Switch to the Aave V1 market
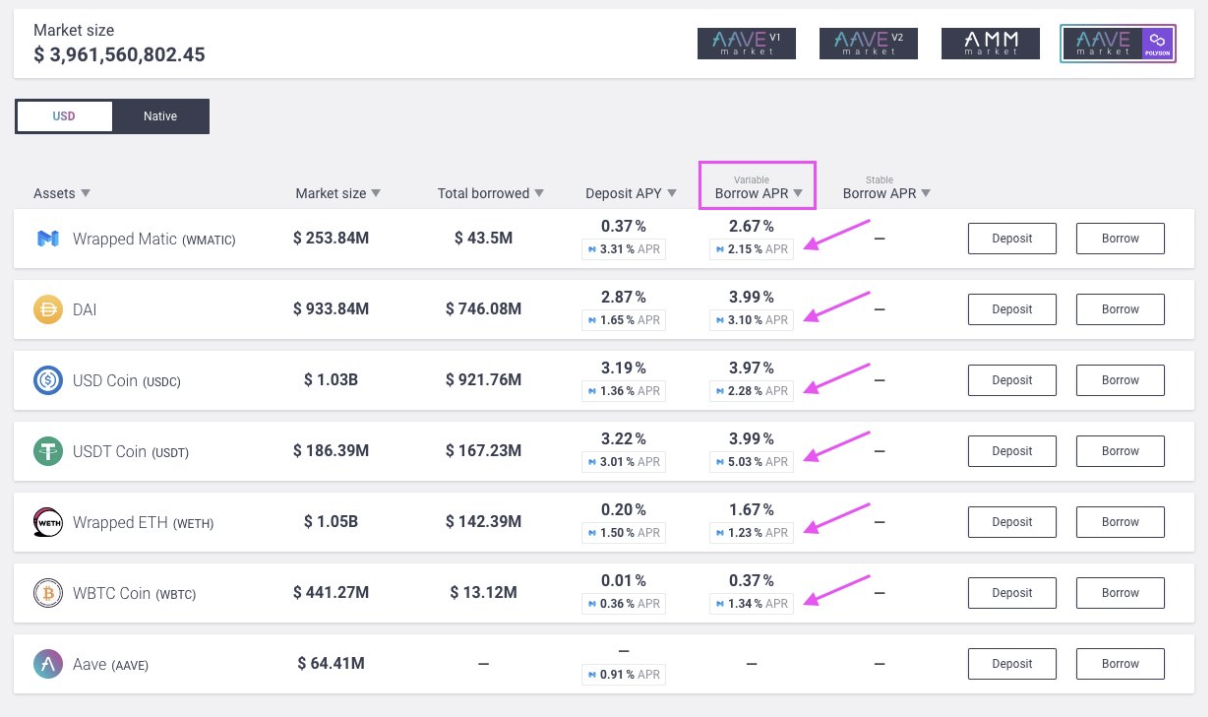The width and height of the screenshot is (1208, 717). click(x=746, y=43)
